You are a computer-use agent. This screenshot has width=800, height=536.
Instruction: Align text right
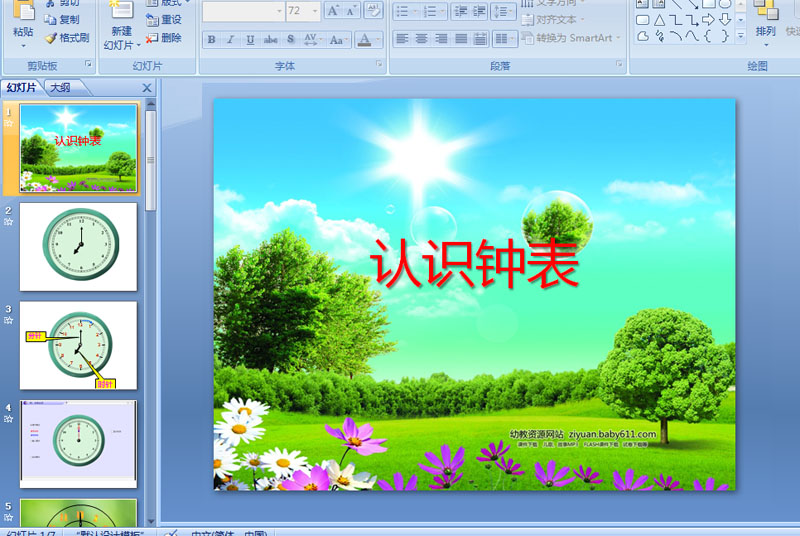coord(441,39)
